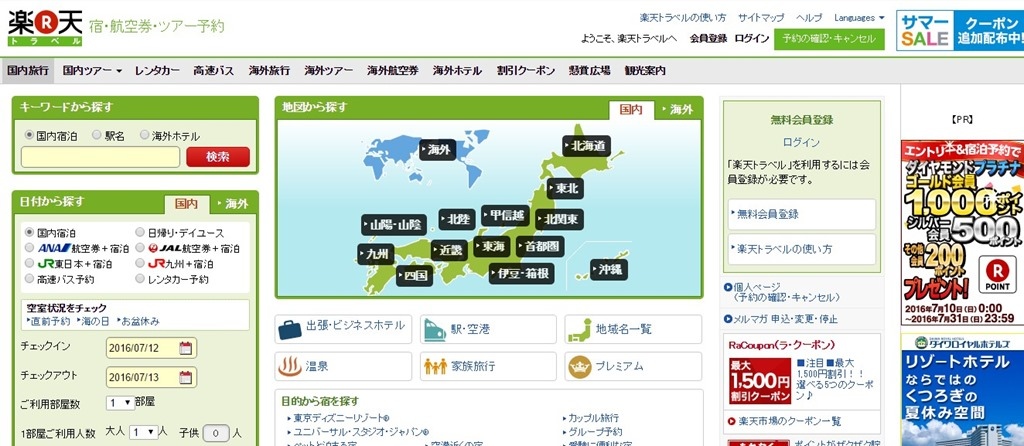Screen dimensions: 1024x446
Task: Click the hot spring onsen icon
Action: click(x=290, y=366)
